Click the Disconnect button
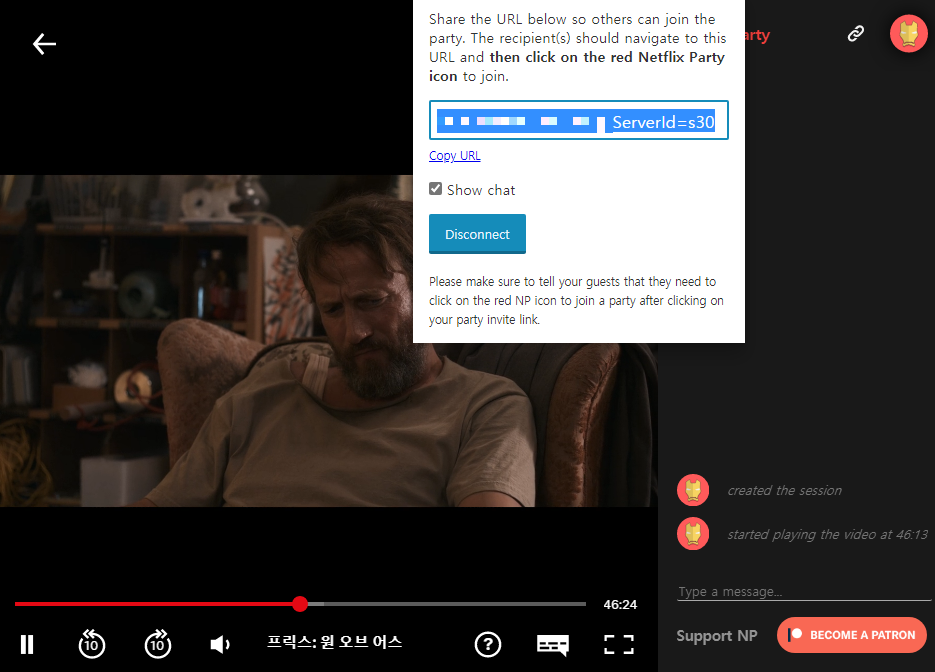The image size is (935, 672). (x=477, y=234)
